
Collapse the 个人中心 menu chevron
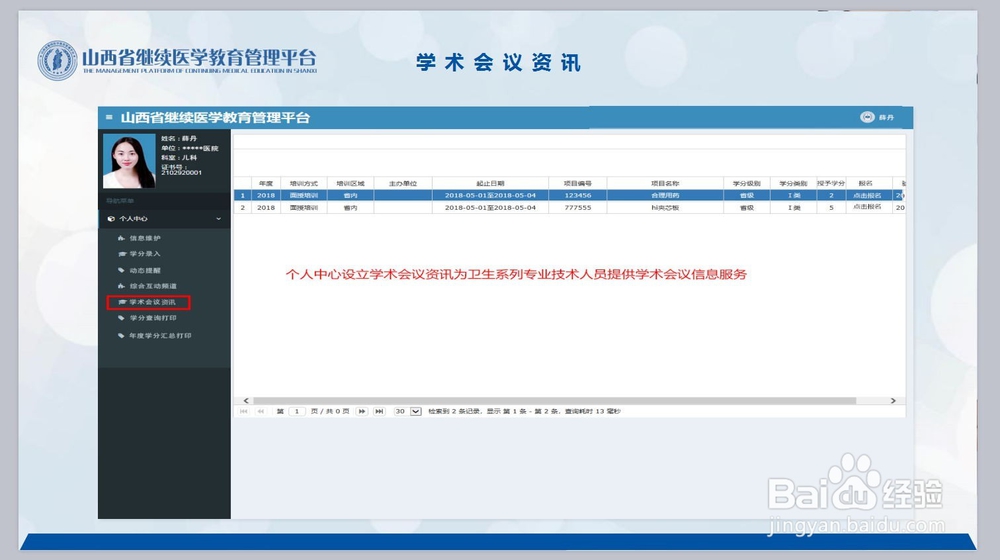(219, 219)
